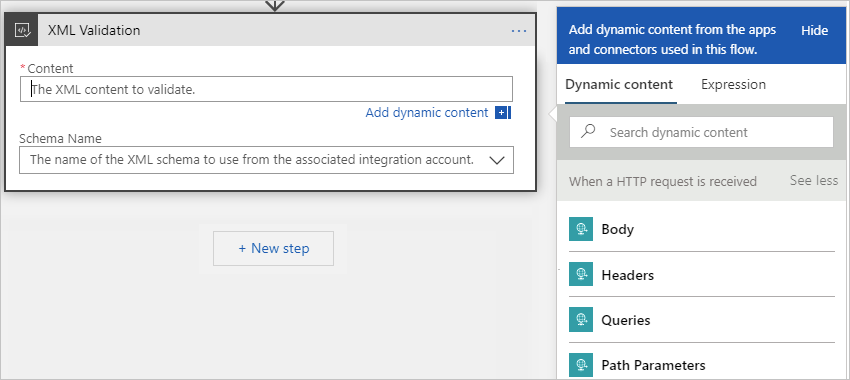This screenshot has height=380, width=850.
Task: Select the Headers dynamic content item
Action: click(701, 274)
